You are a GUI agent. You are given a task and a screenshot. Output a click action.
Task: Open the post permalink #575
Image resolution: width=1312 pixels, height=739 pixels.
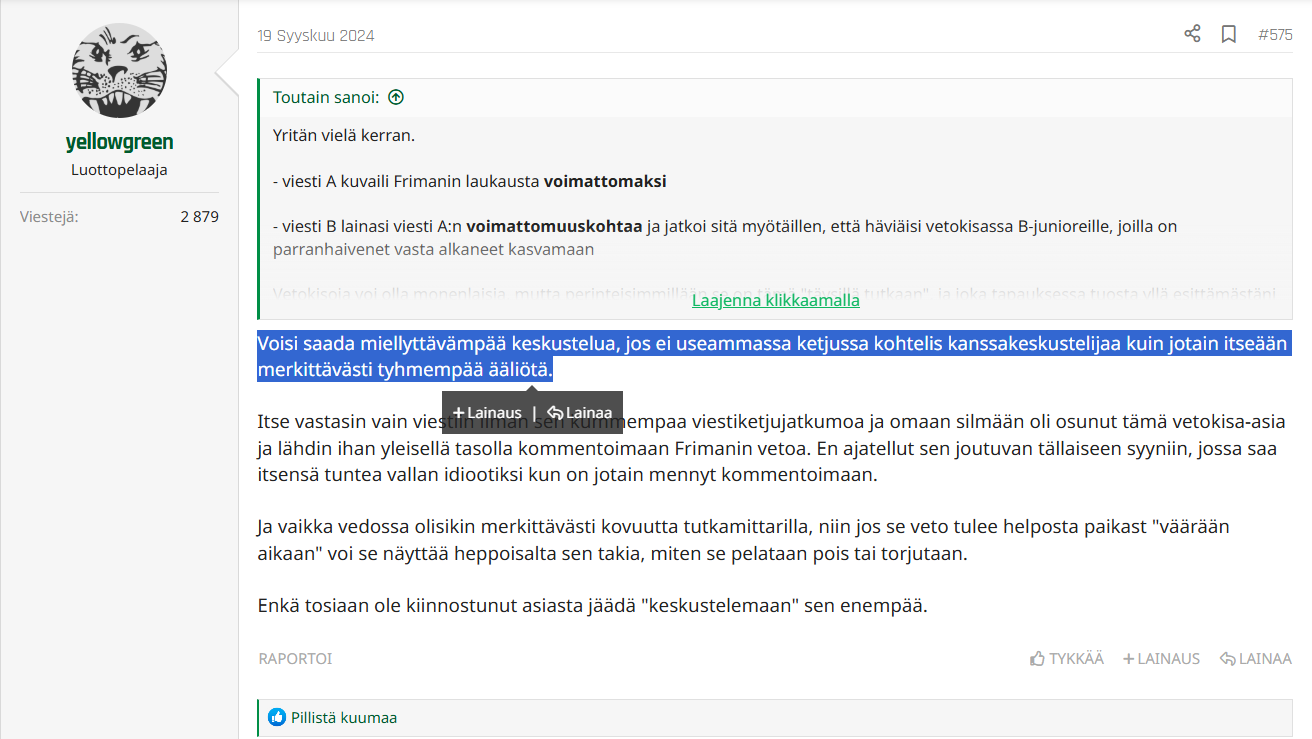pos(1275,35)
